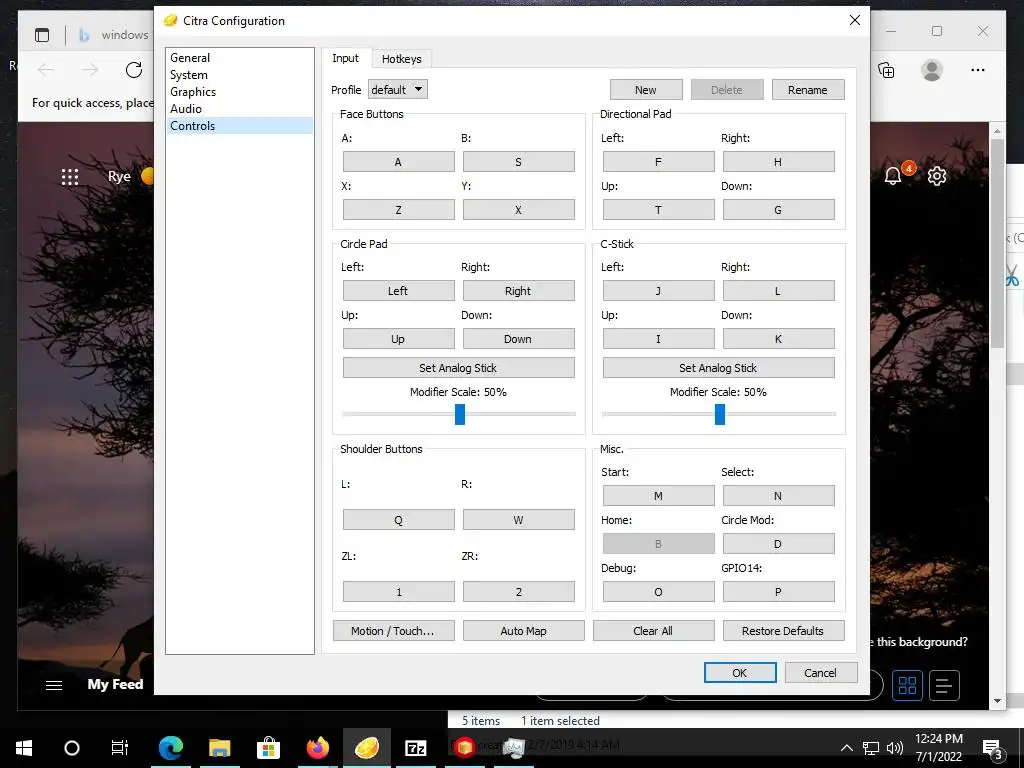Open the Profile default dropdown
Viewport: 1024px width, 768px height.
[398, 89]
